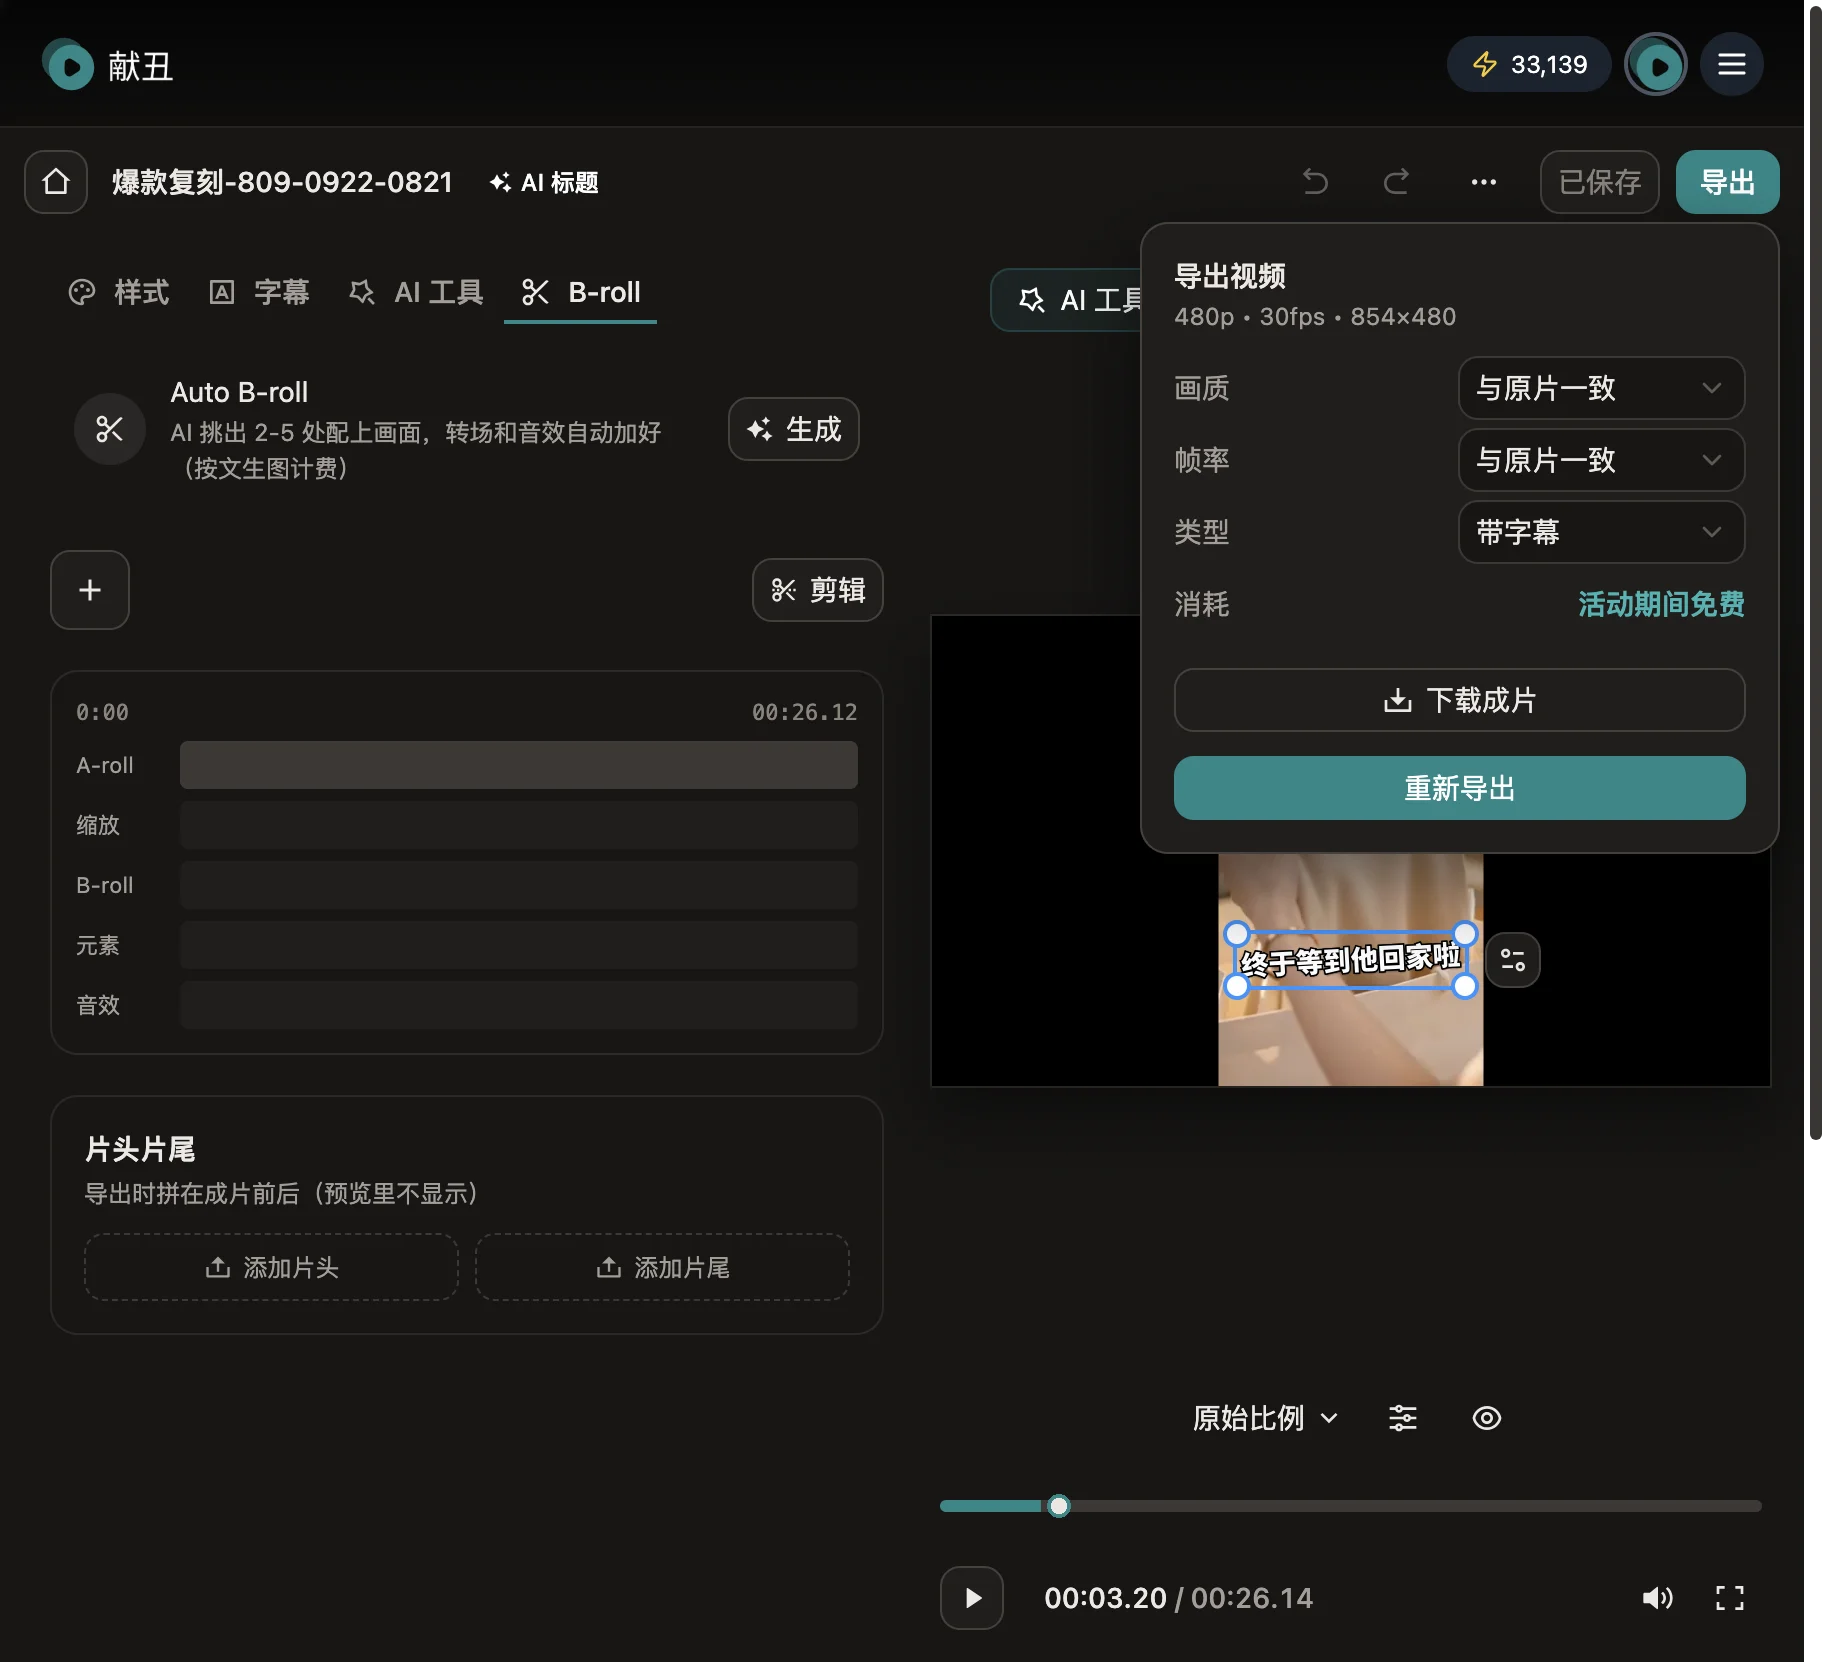Click the Auto B-roll scissors icon
The height and width of the screenshot is (1662, 1826).
(x=110, y=429)
